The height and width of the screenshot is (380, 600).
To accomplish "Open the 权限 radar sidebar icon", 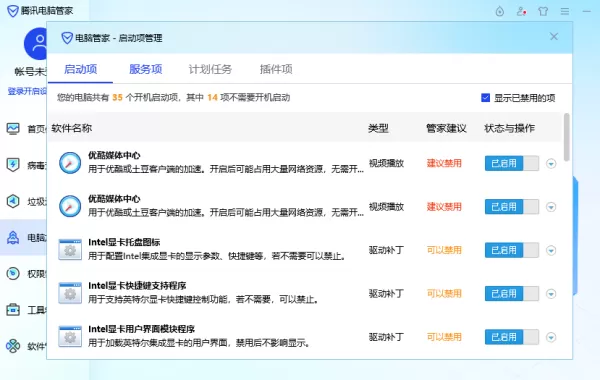I will point(13,274).
